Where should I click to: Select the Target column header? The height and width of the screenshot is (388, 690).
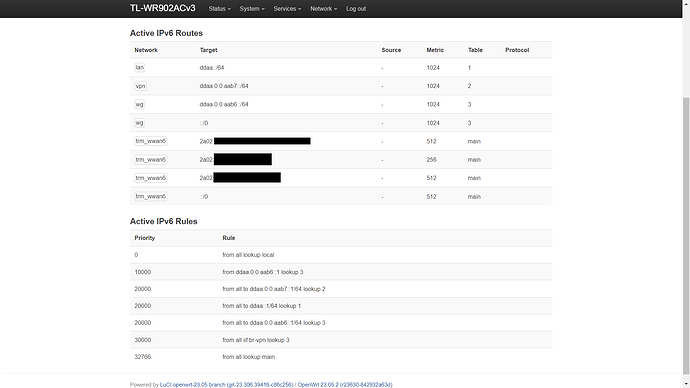pyautogui.click(x=209, y=50)
